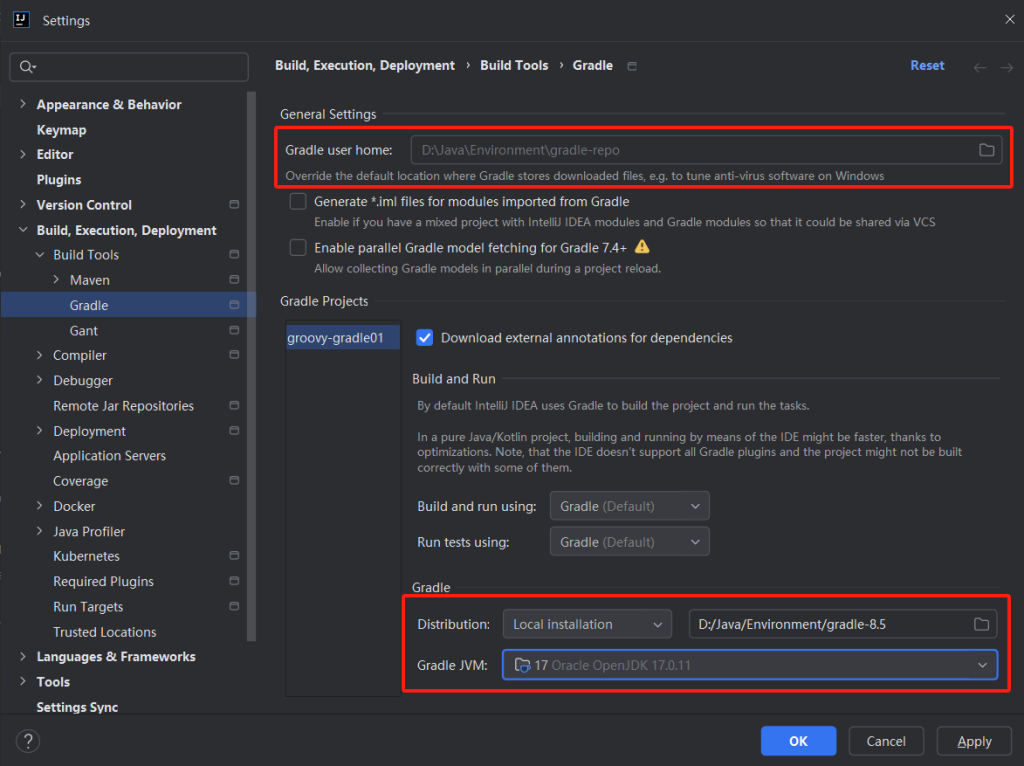This screenshot has height=766, width=1024.
Task: Click the project-level icon beside Gradle breadcrumb
Action: pyautogui.click(x=631, y=66)
